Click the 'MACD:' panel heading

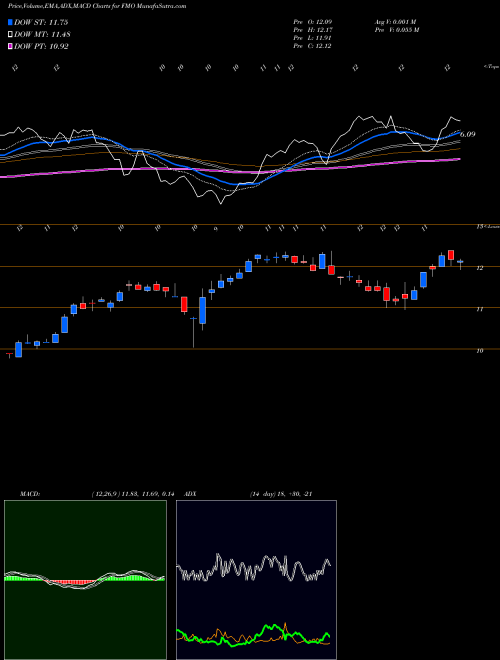29,494
